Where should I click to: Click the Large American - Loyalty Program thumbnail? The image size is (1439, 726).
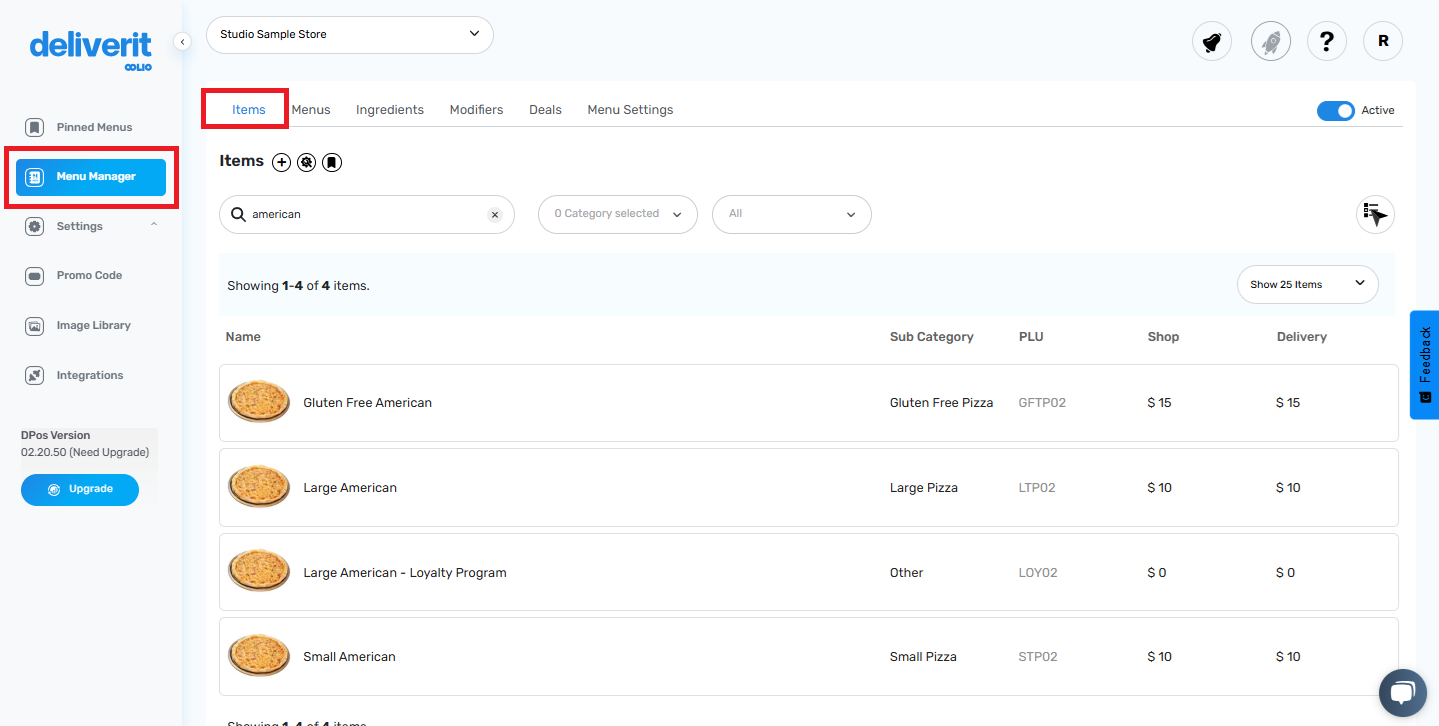coord(259,572)
